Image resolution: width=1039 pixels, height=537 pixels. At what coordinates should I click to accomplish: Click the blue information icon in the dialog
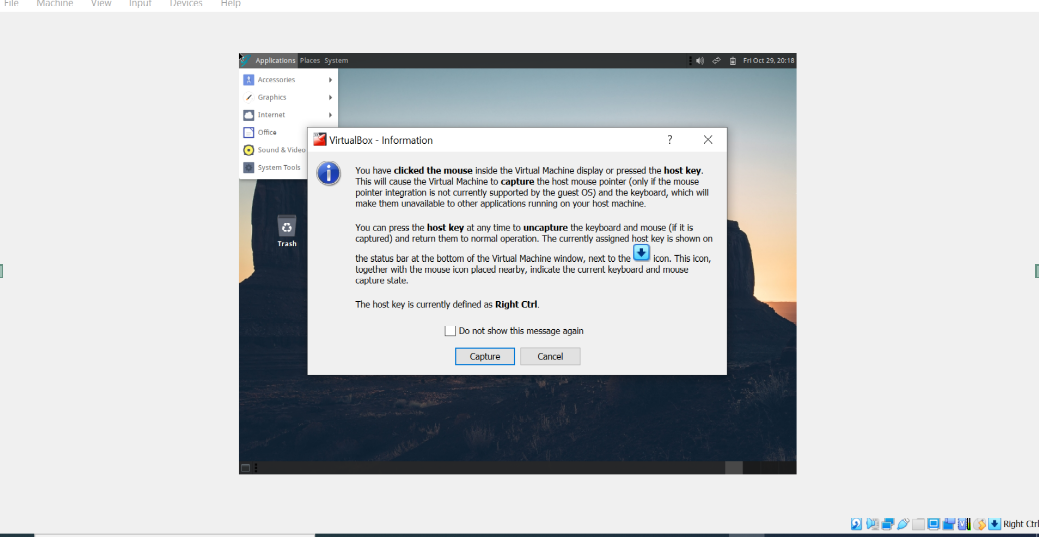coord(329,173)
